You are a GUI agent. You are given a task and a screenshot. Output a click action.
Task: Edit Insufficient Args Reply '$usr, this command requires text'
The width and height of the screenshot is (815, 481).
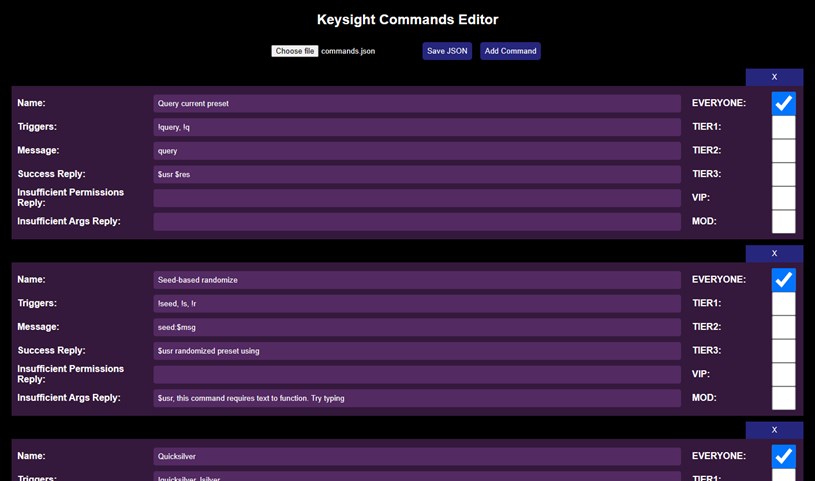point(417,398)
